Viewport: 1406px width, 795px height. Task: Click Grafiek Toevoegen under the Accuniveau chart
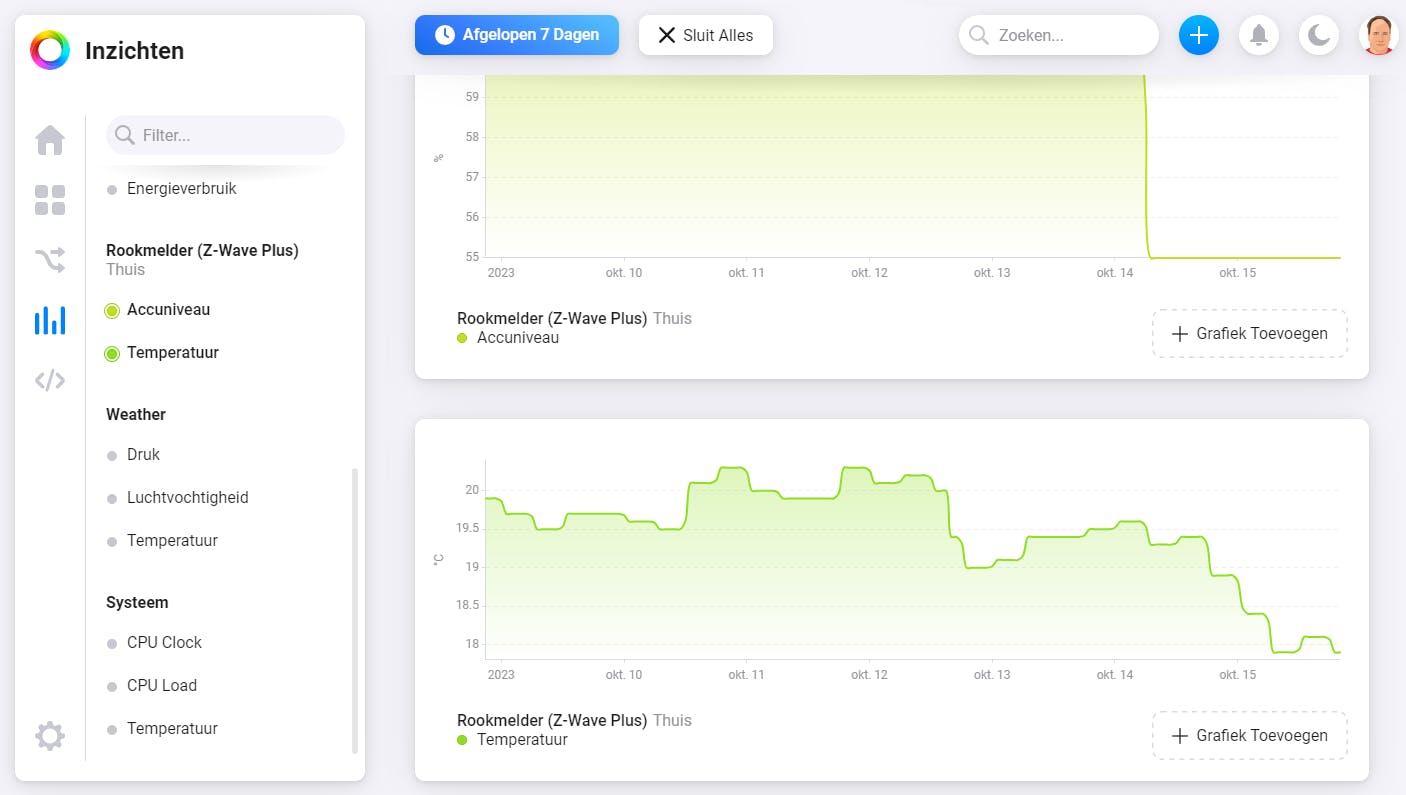1249,334
